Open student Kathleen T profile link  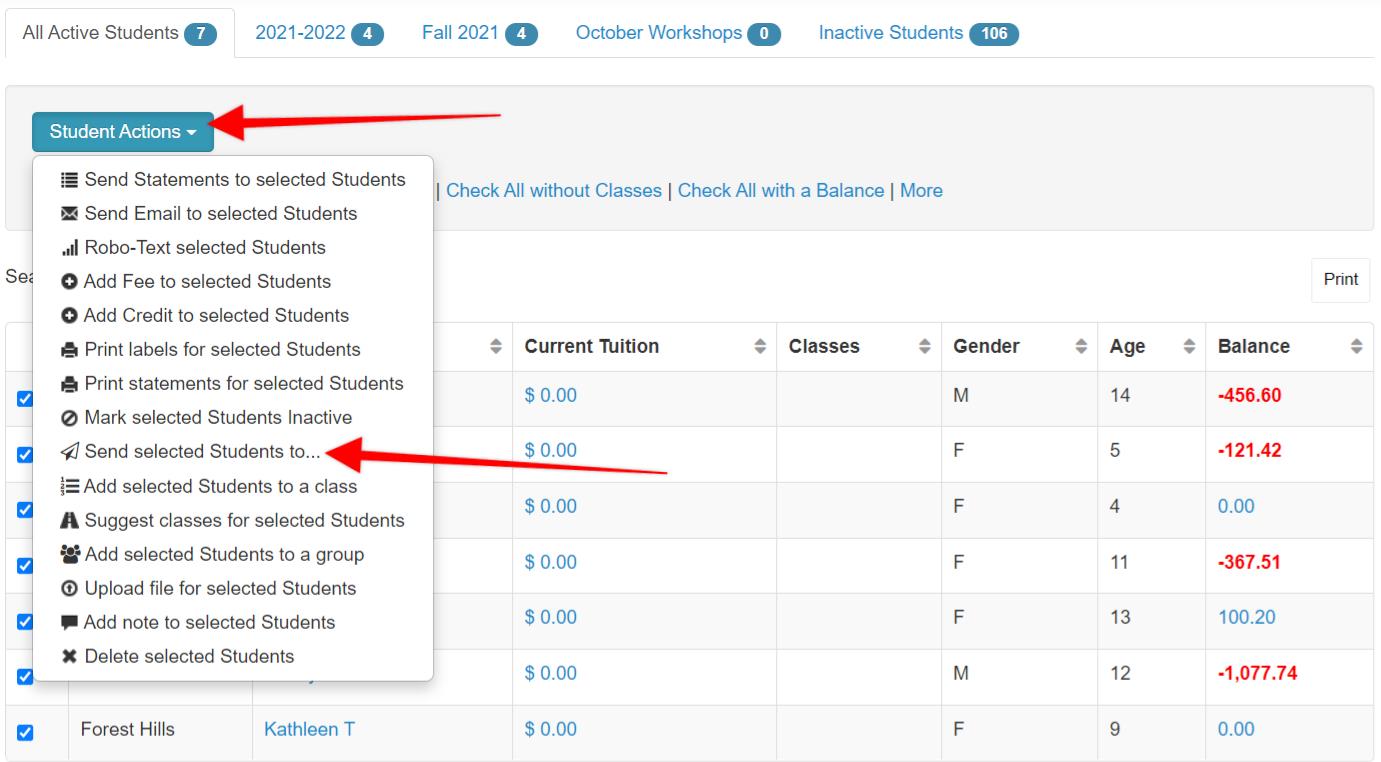[309, 730]
